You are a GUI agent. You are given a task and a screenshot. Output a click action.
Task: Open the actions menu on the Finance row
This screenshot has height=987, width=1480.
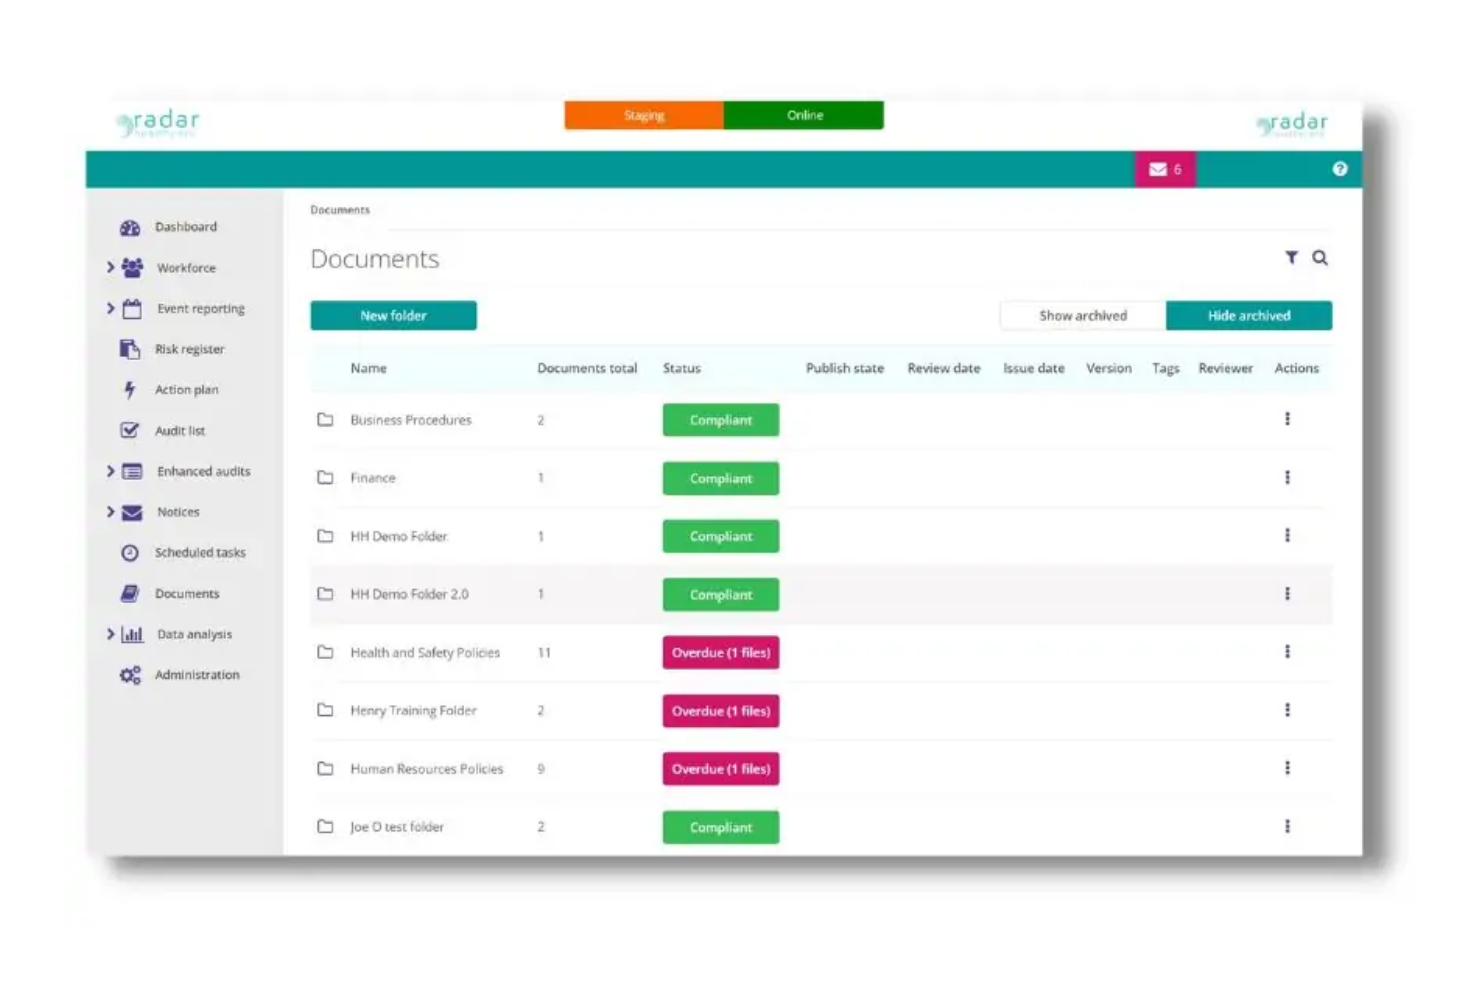[1288, 478]
